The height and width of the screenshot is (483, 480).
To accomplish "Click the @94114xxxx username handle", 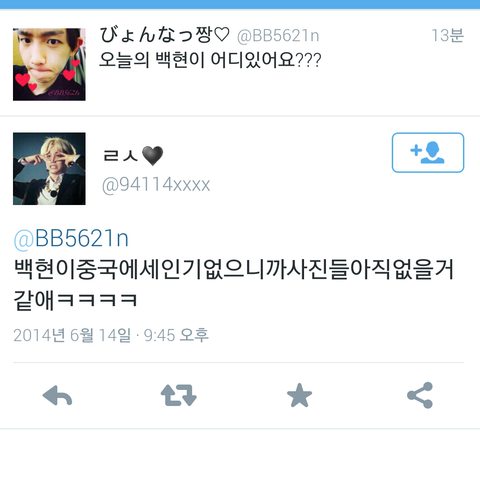I will [x=156, y=185].
